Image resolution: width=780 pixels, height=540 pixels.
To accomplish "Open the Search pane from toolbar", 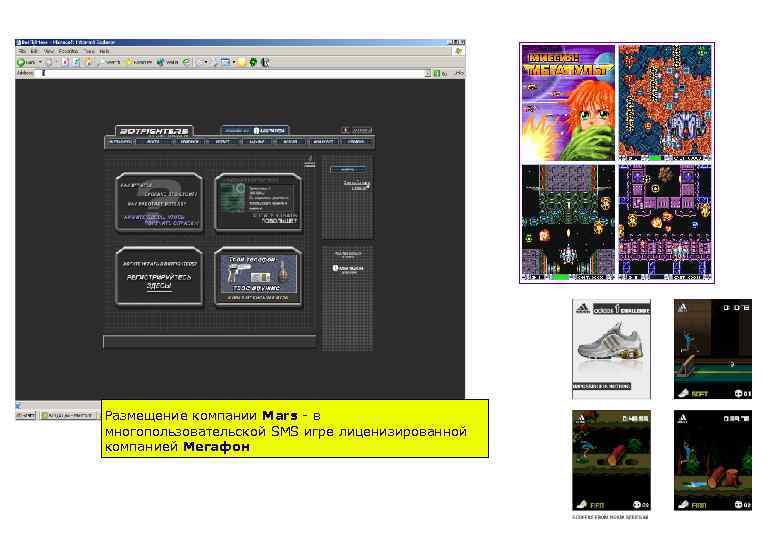I will pos(110,62).
